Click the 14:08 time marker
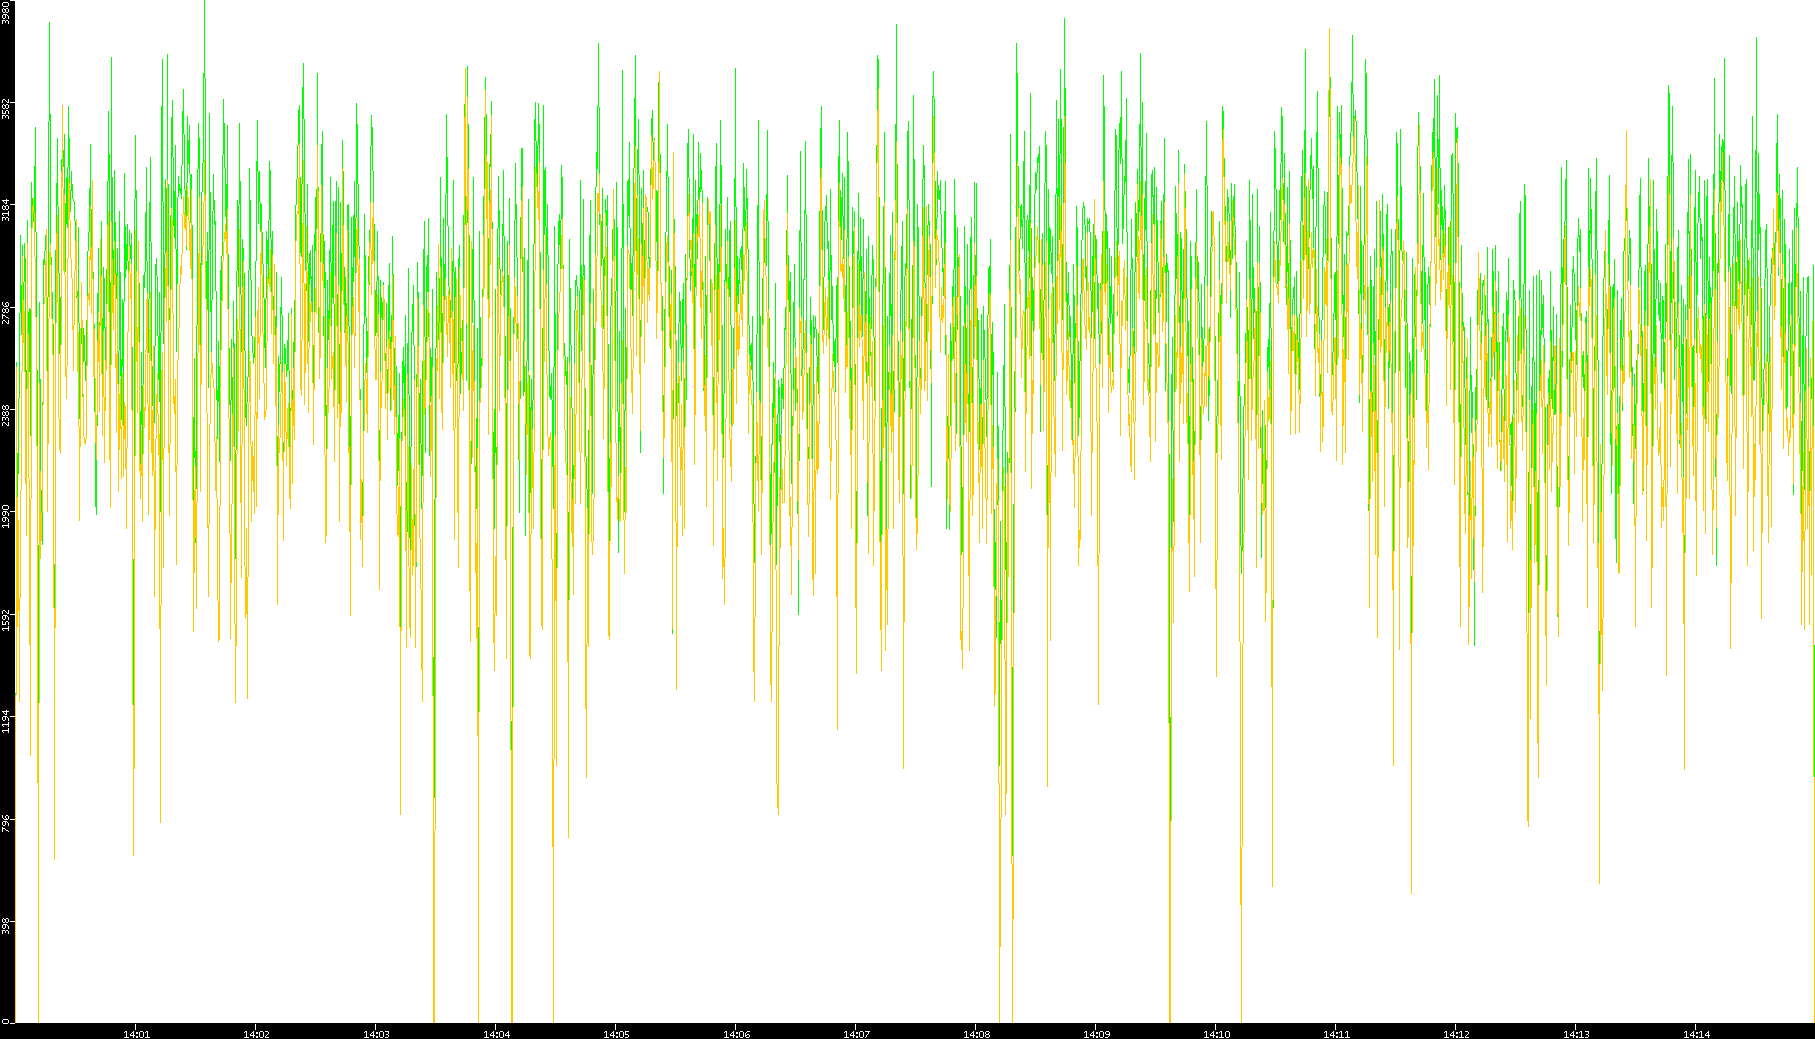This screenshot has height=1039, width=1815. [x=976, y=1034]
